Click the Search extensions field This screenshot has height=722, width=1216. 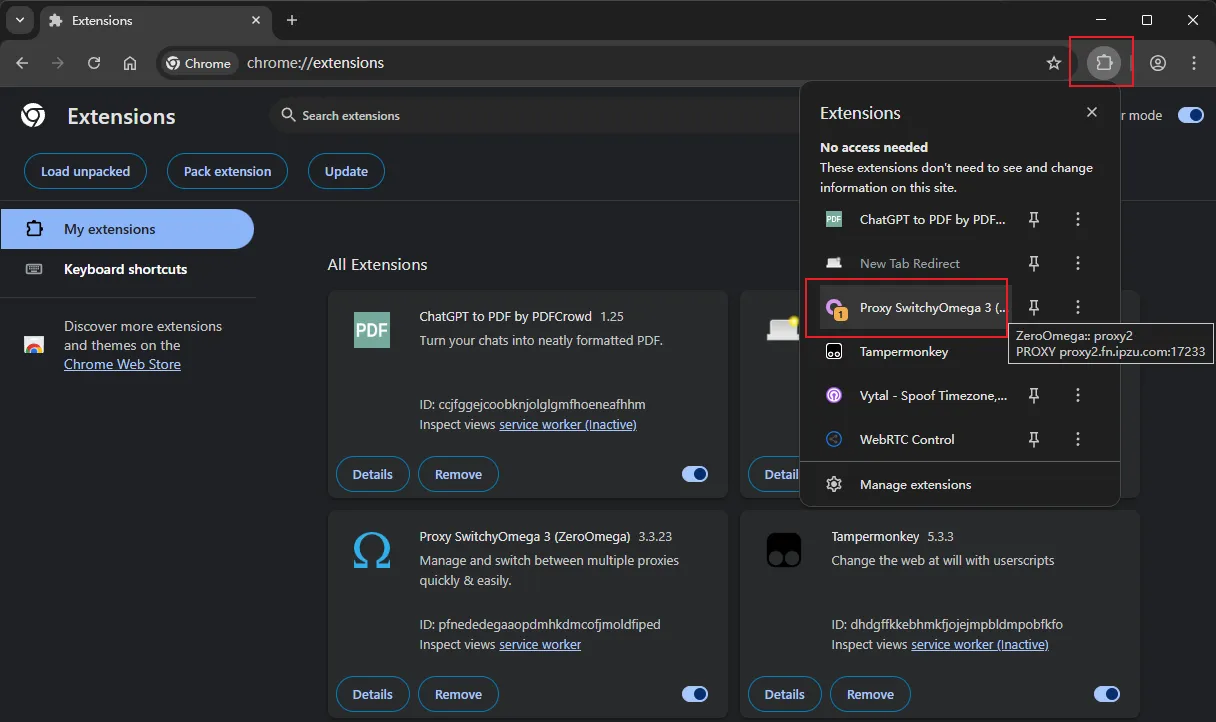pyautogui.click(x=535, y=115)
